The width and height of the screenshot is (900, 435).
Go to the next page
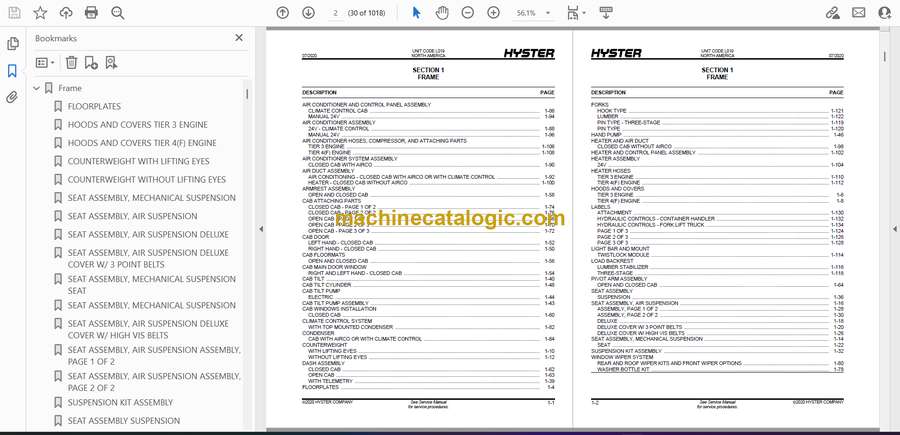308,13
